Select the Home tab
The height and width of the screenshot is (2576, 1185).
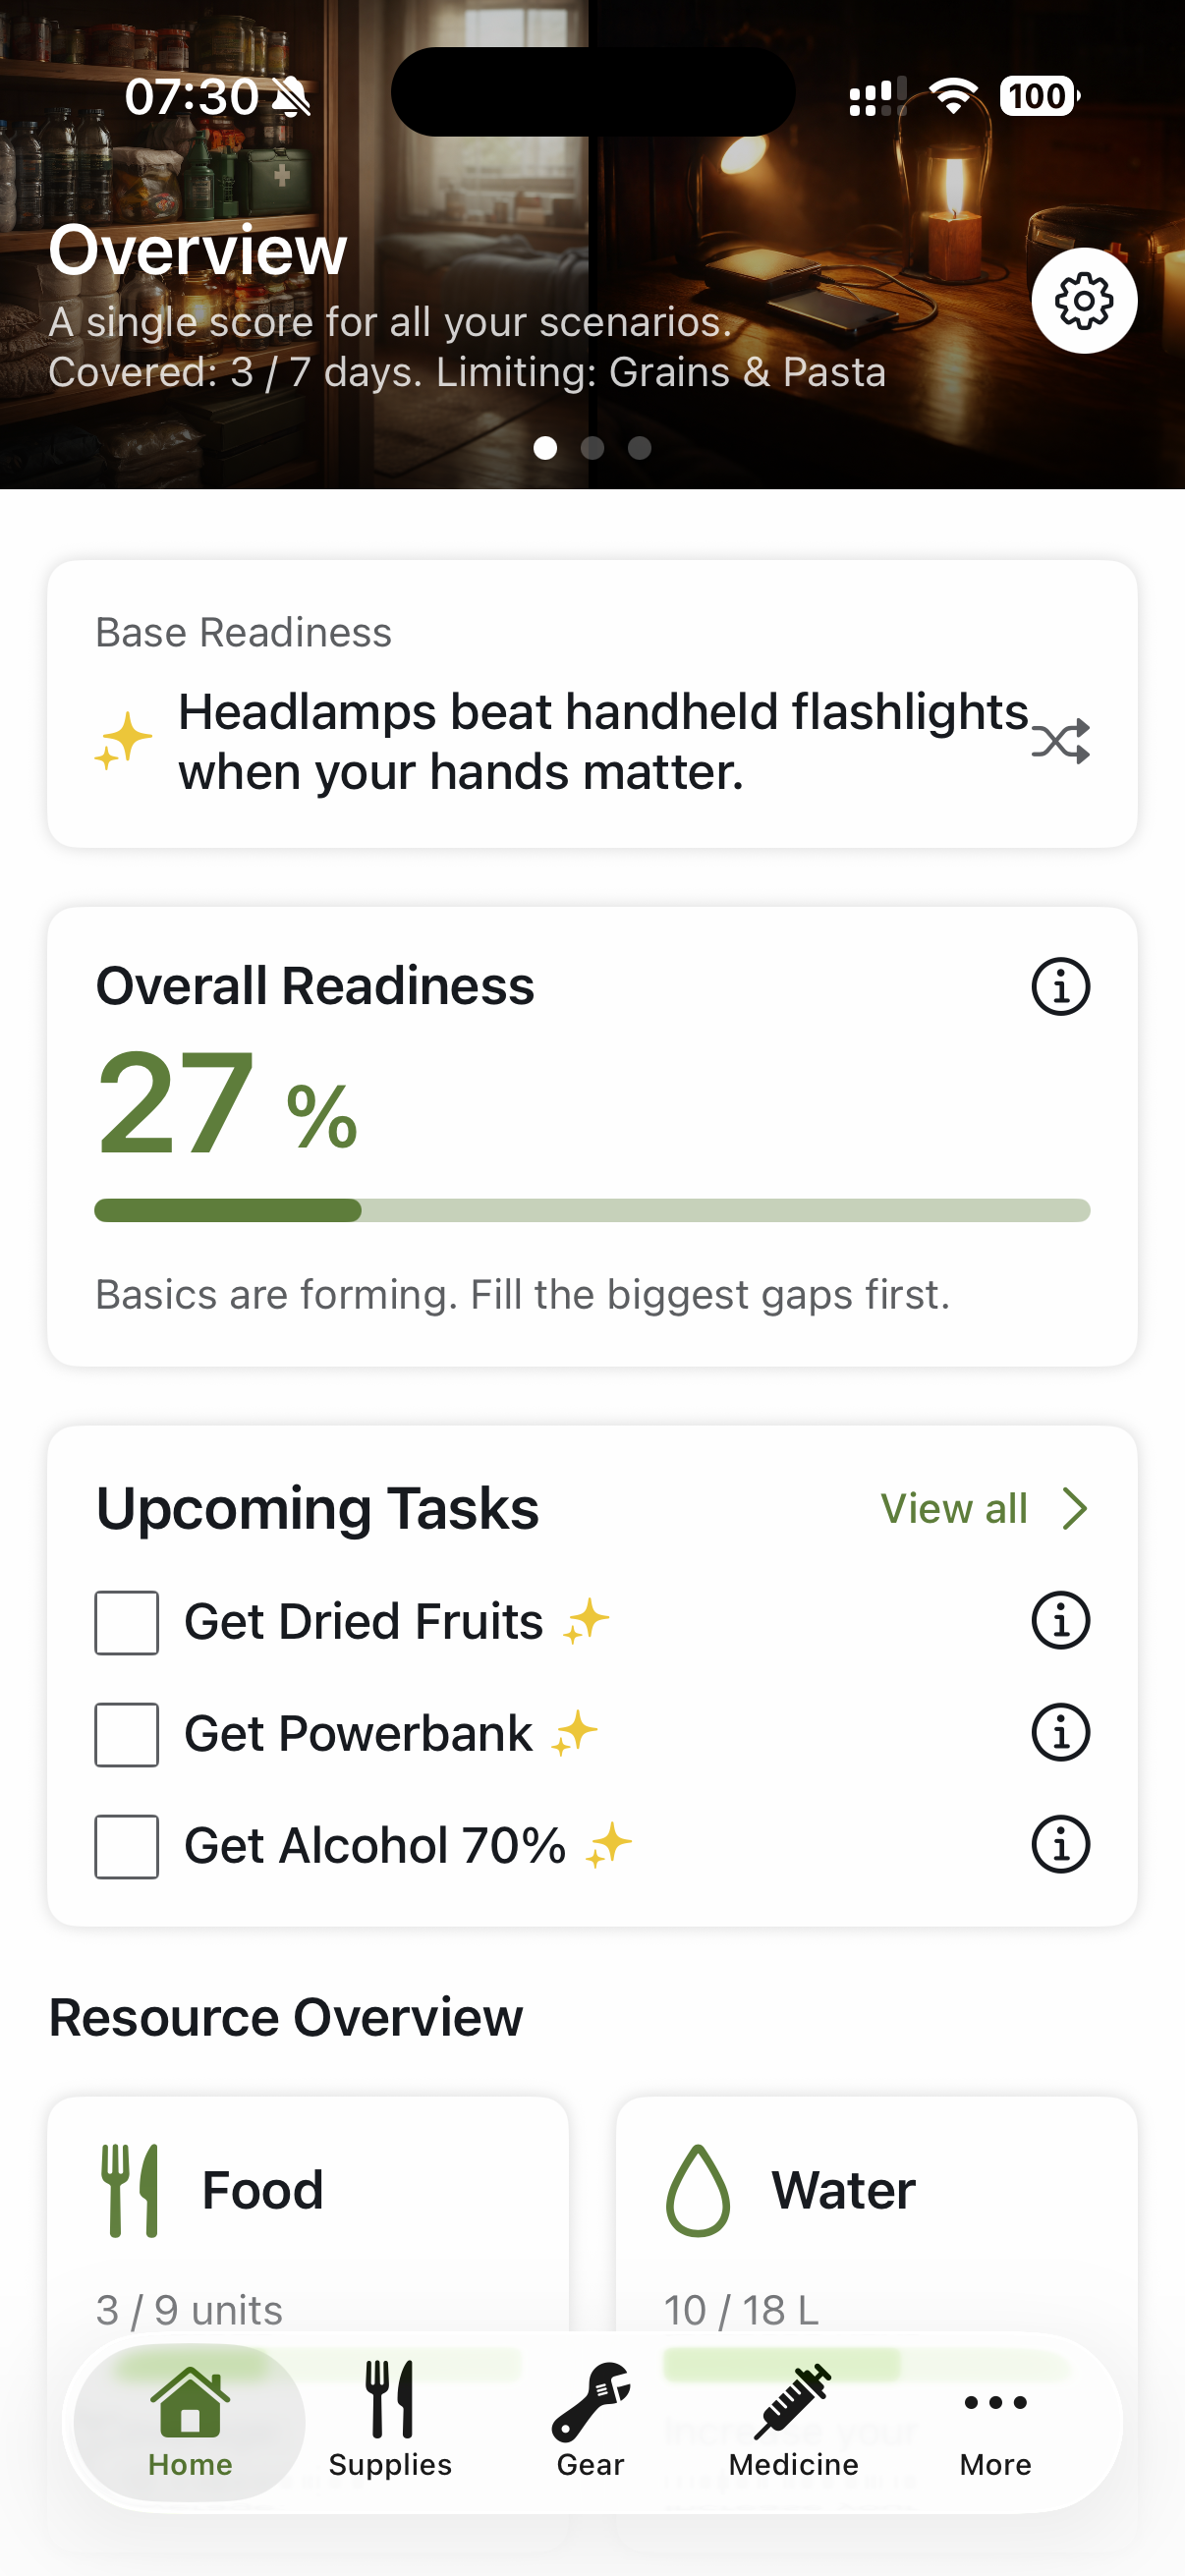coord(190,2422)
